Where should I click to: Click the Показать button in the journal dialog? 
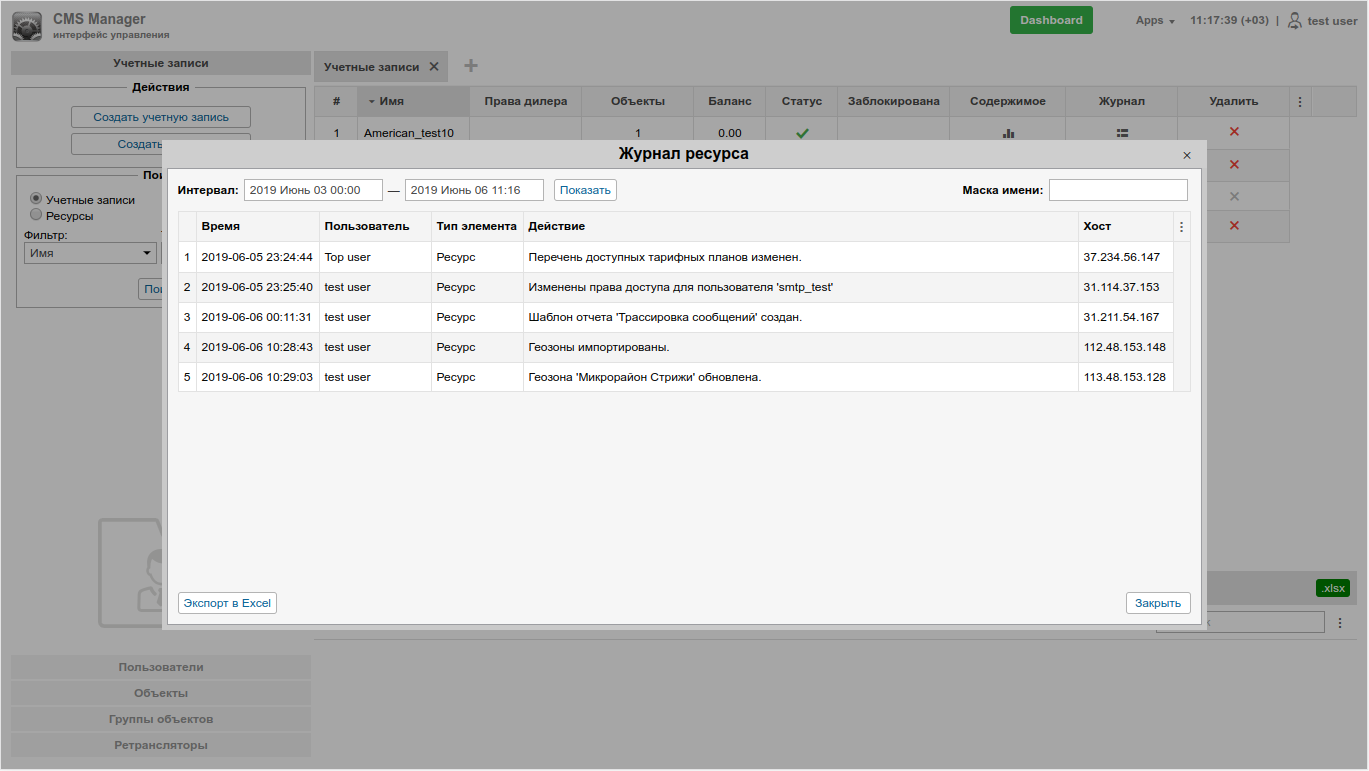585,189
